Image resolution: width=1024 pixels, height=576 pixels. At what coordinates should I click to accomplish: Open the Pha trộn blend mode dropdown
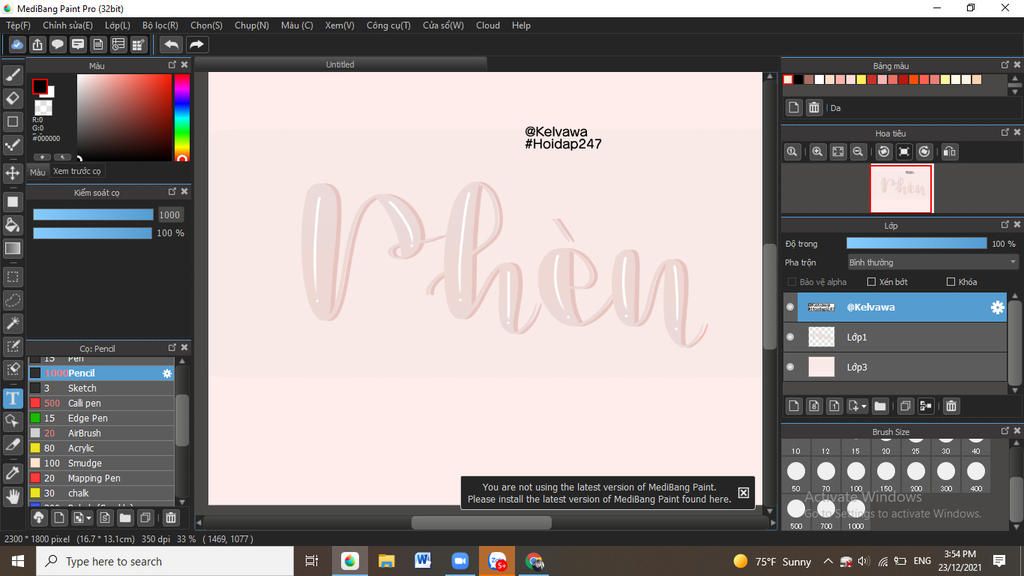coord(932,262)
